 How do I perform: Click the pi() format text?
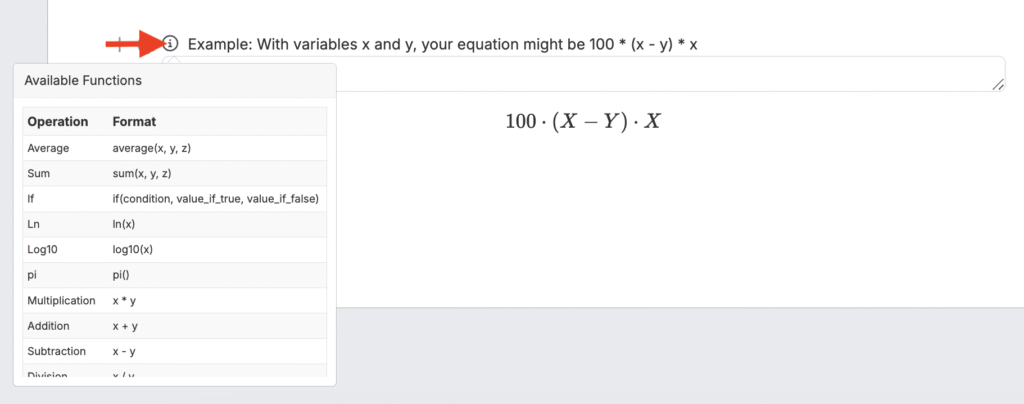[123, 275]
